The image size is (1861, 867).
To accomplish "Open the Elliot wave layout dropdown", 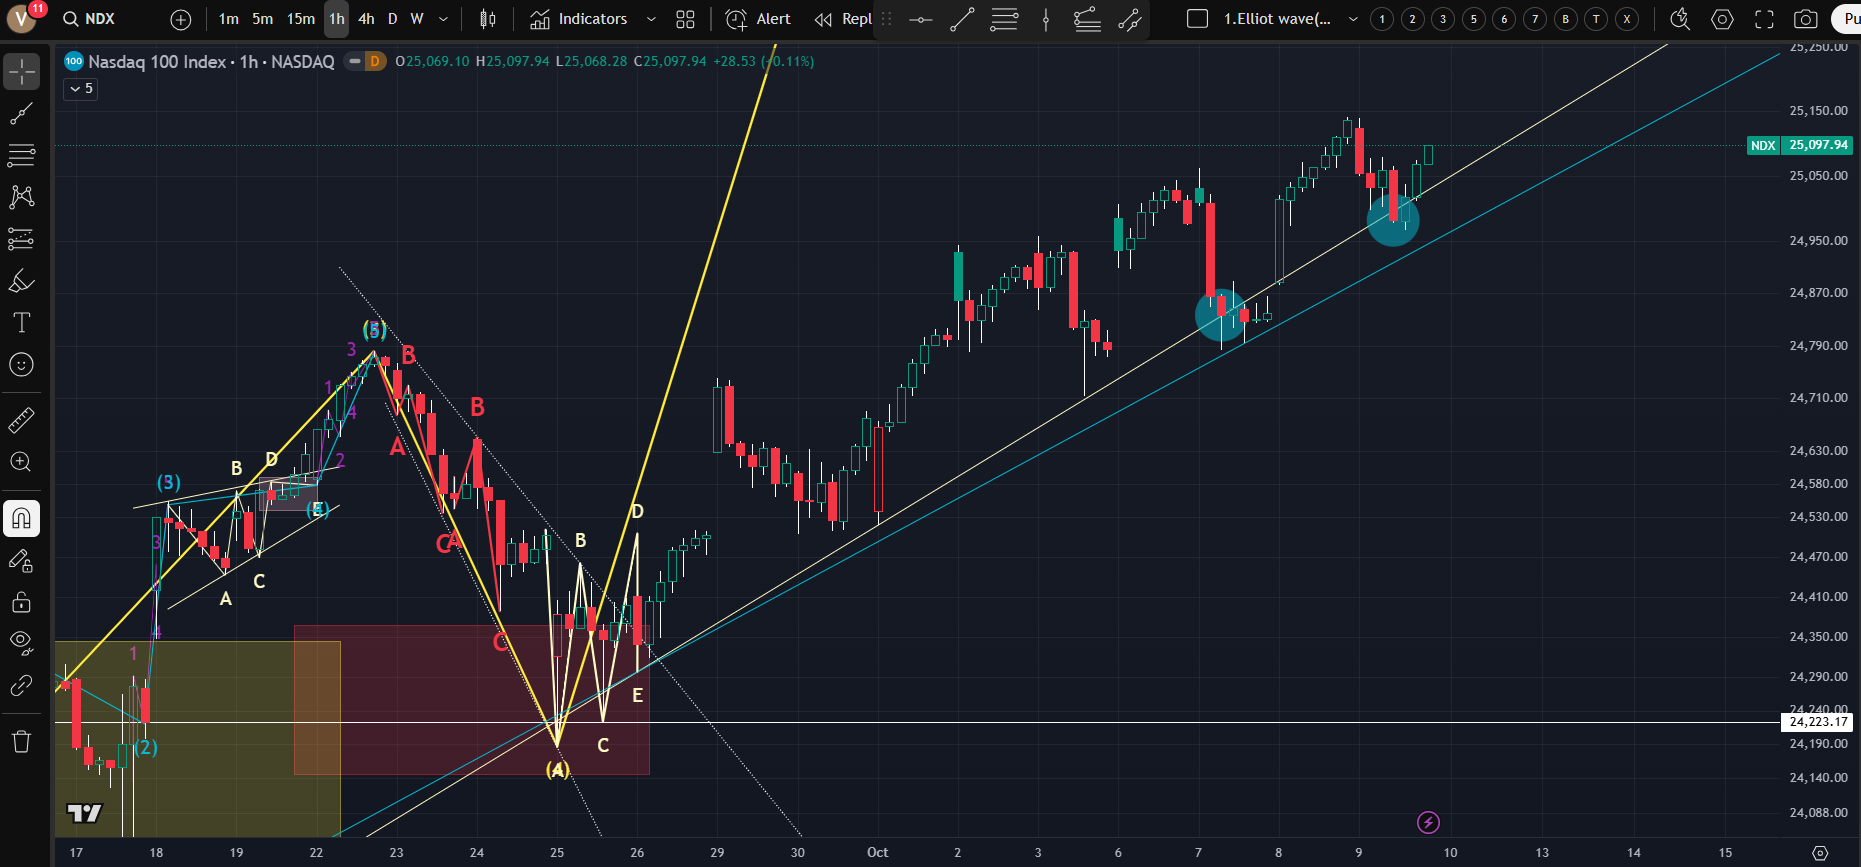I will click(x=1353, y=19).
